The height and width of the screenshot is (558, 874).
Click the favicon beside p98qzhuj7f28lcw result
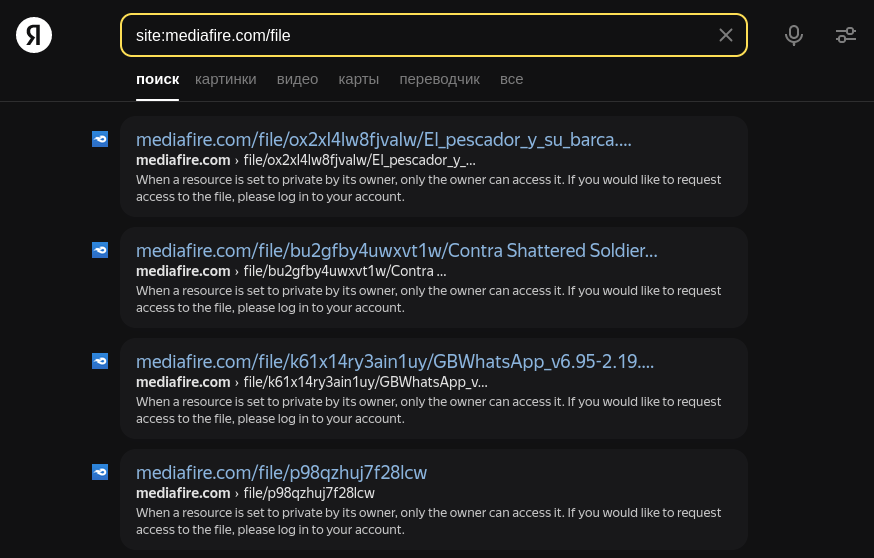coord(100,472)
